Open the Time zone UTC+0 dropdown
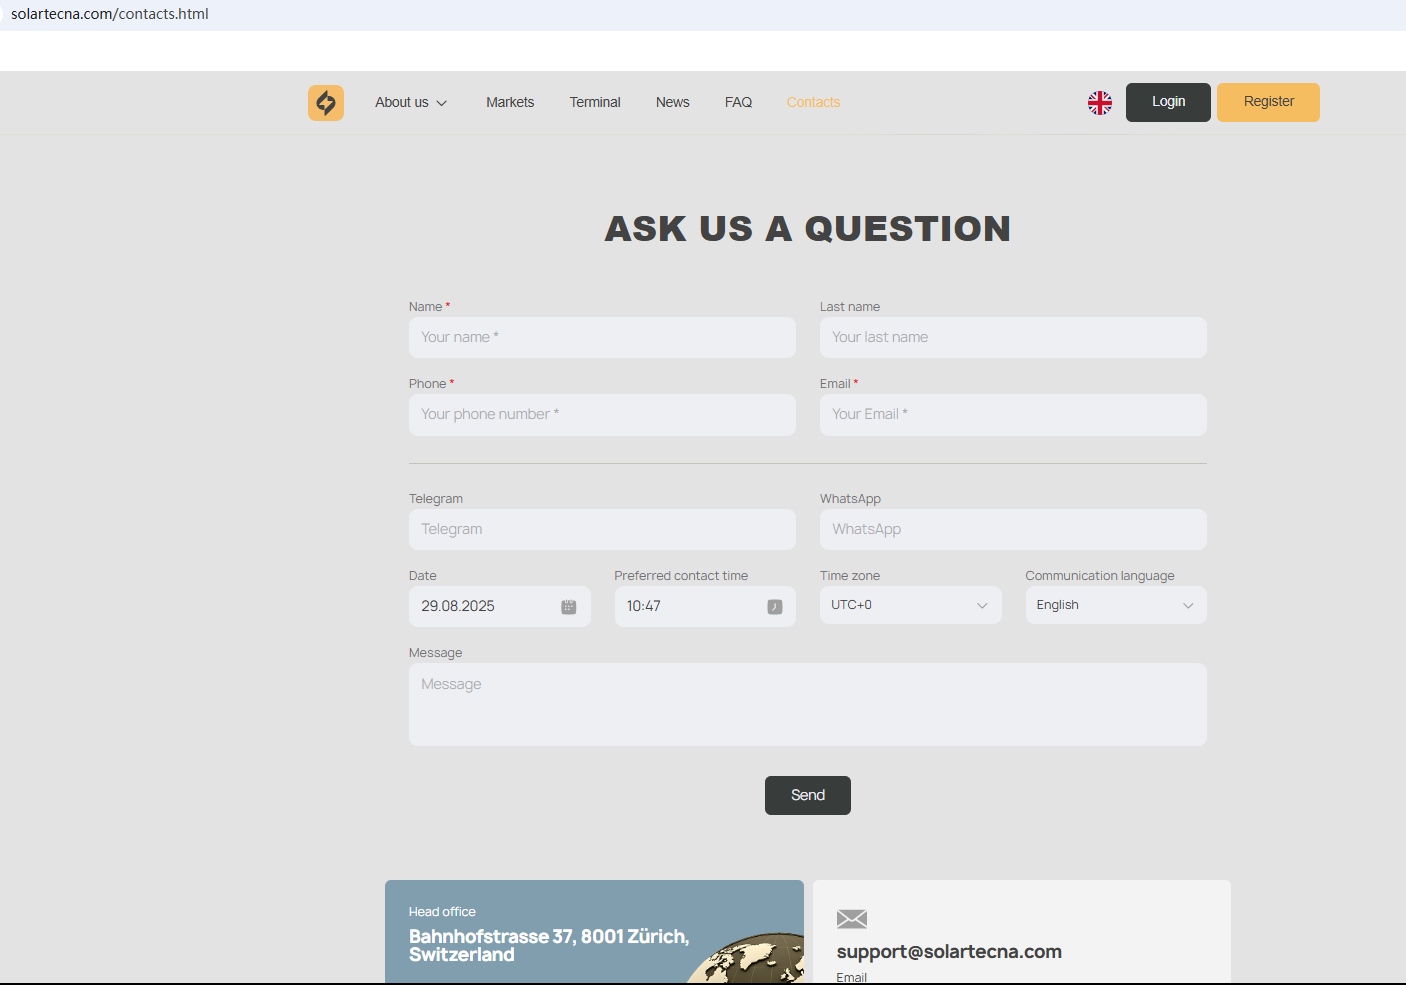The height and width of the screenshot is (985, 1406). point(909,605)
